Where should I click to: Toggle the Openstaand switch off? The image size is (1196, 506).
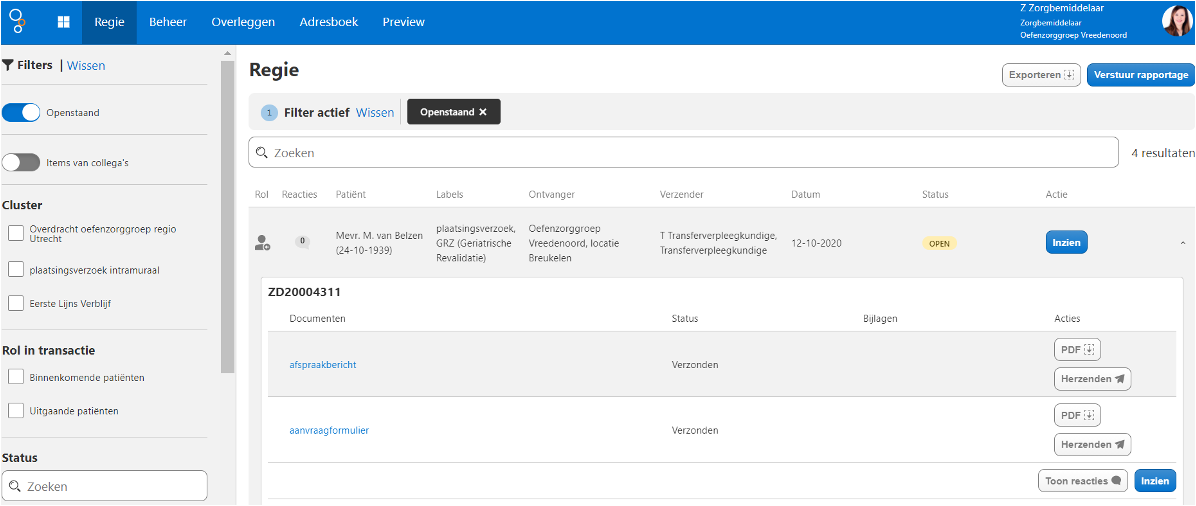click(21, 113)
